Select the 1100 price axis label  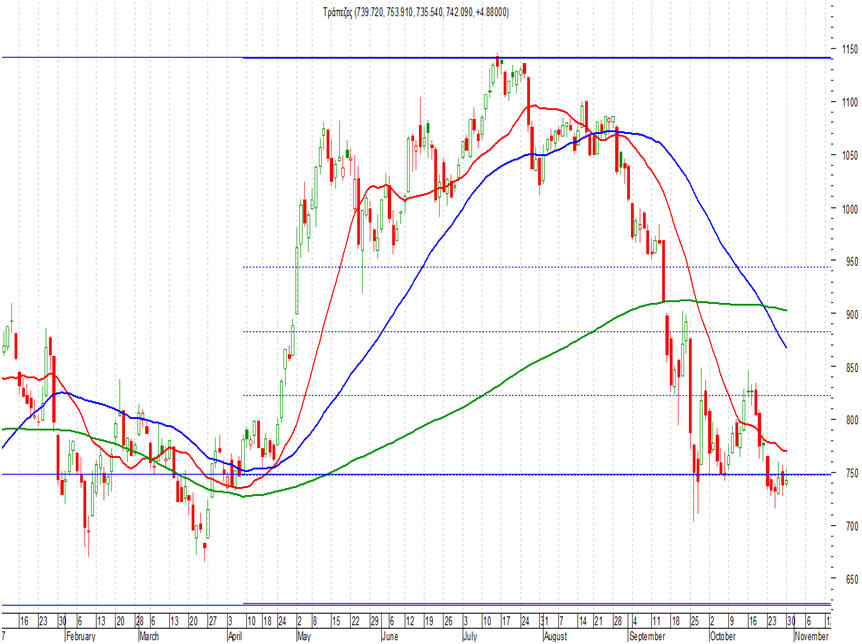[x=850, y=102]
